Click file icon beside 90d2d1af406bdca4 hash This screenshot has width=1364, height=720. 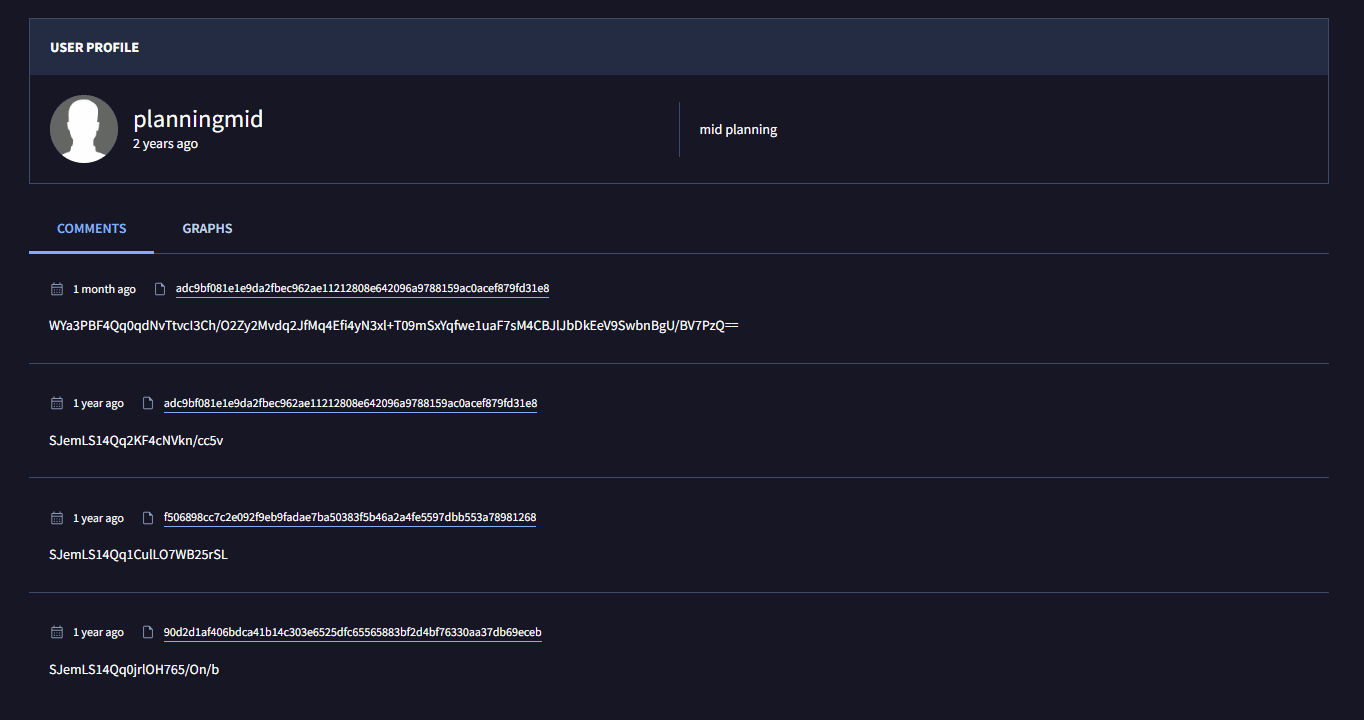pos(147,633)
